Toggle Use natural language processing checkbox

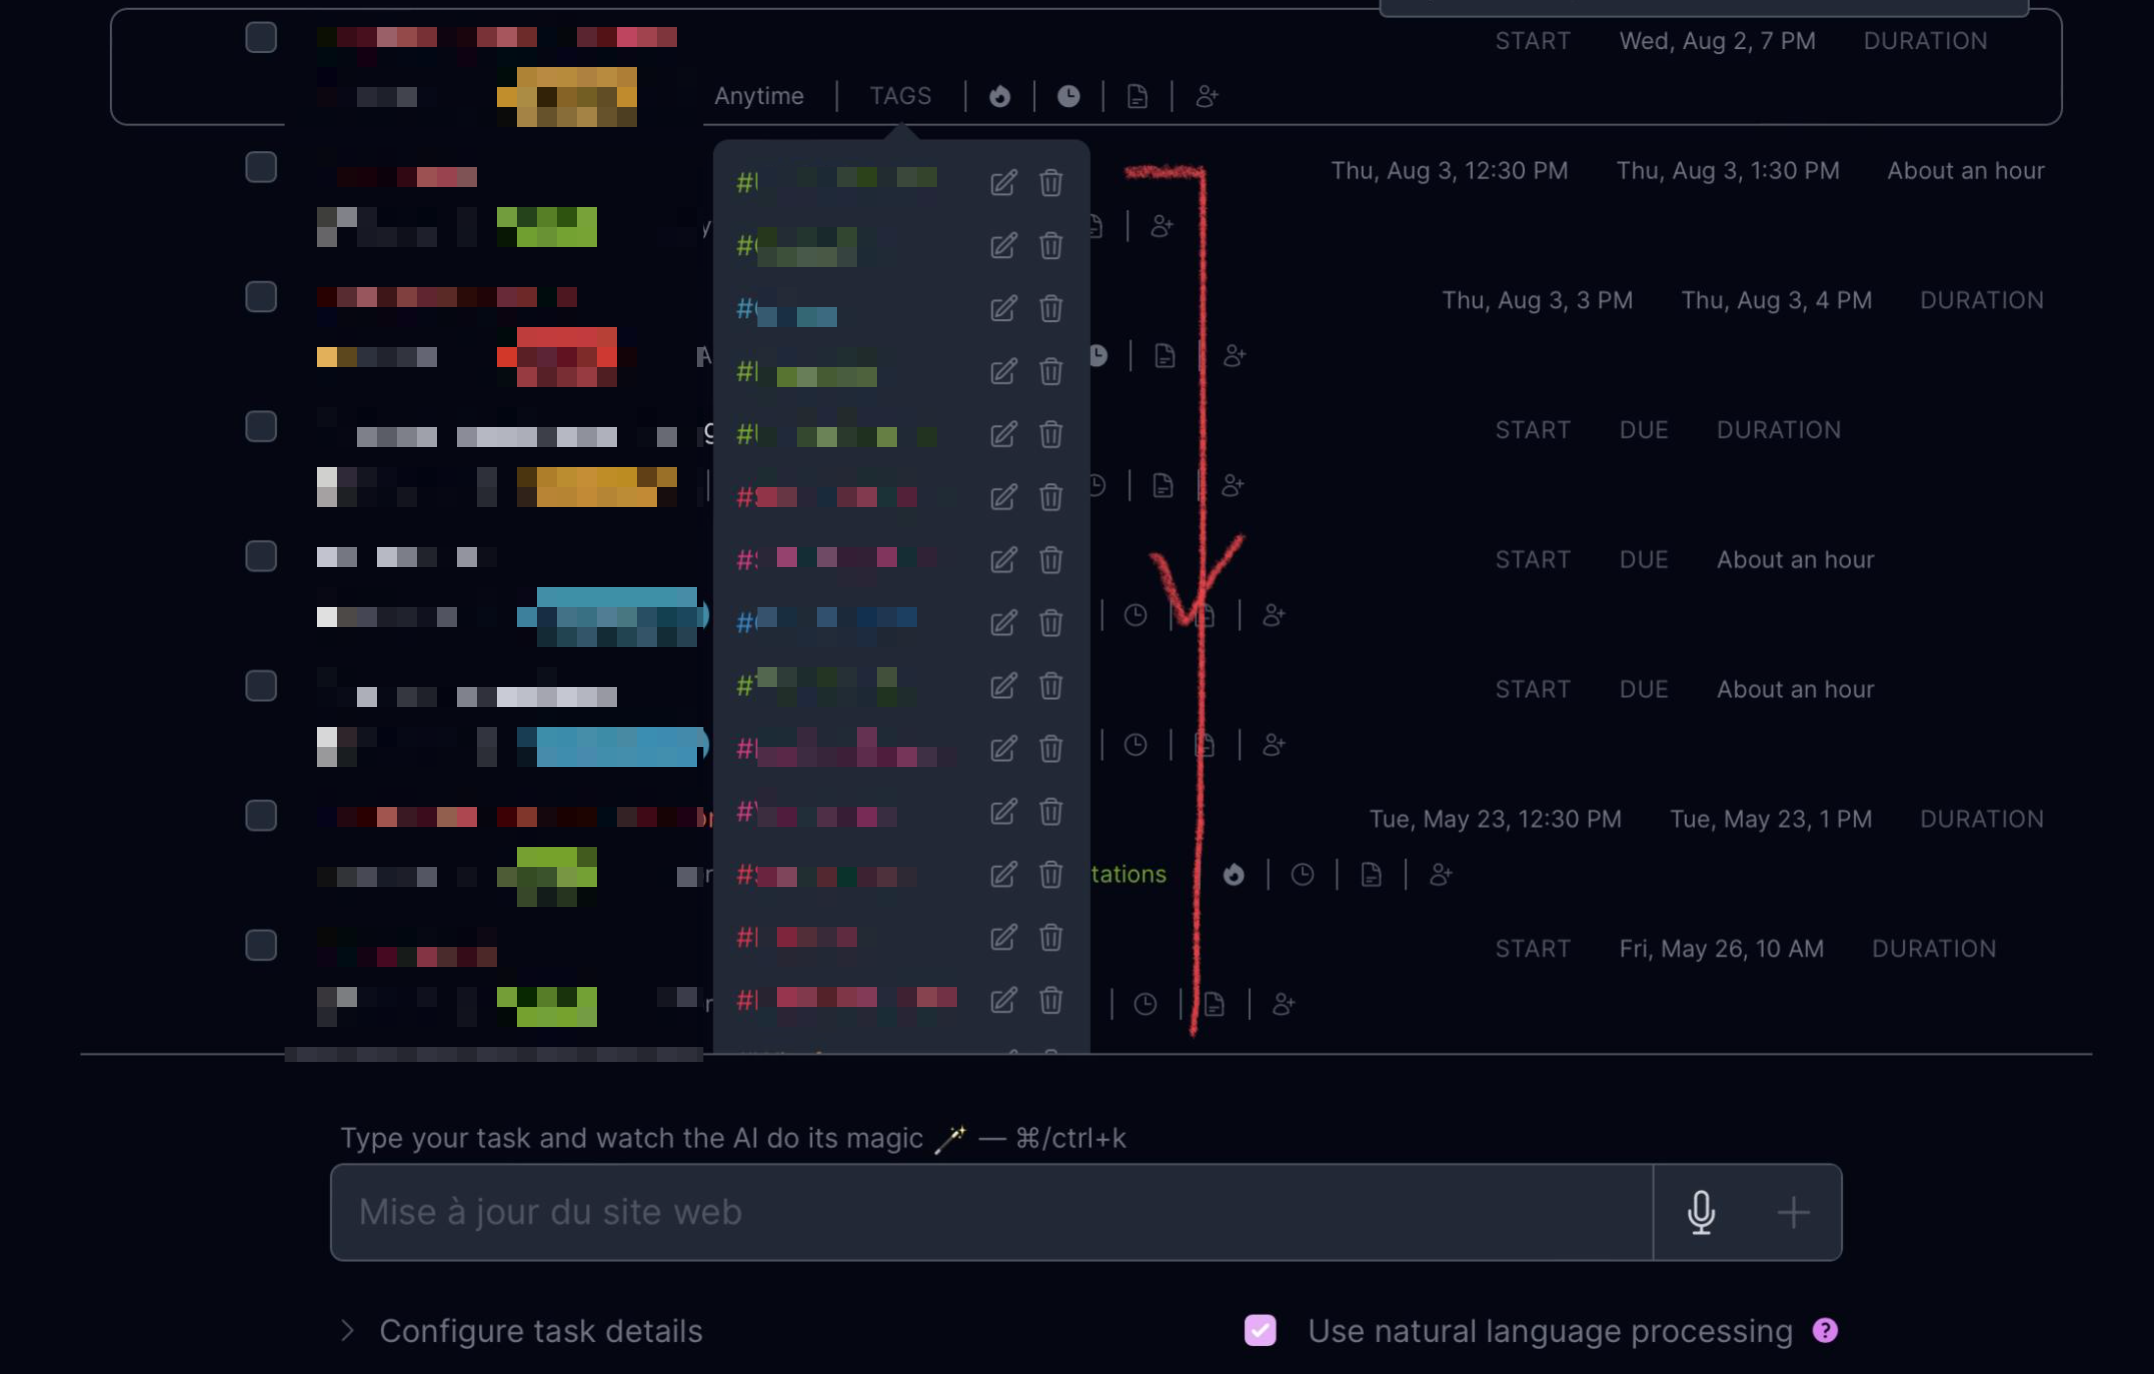click(x=1260, y=1331)
